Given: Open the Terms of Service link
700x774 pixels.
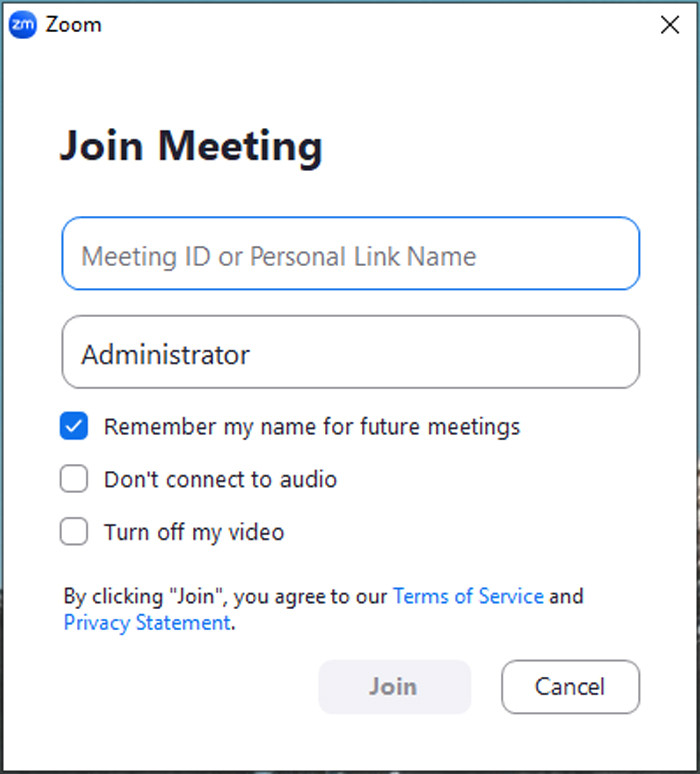Looking at the screenshot, I should [x=468, y=596].
